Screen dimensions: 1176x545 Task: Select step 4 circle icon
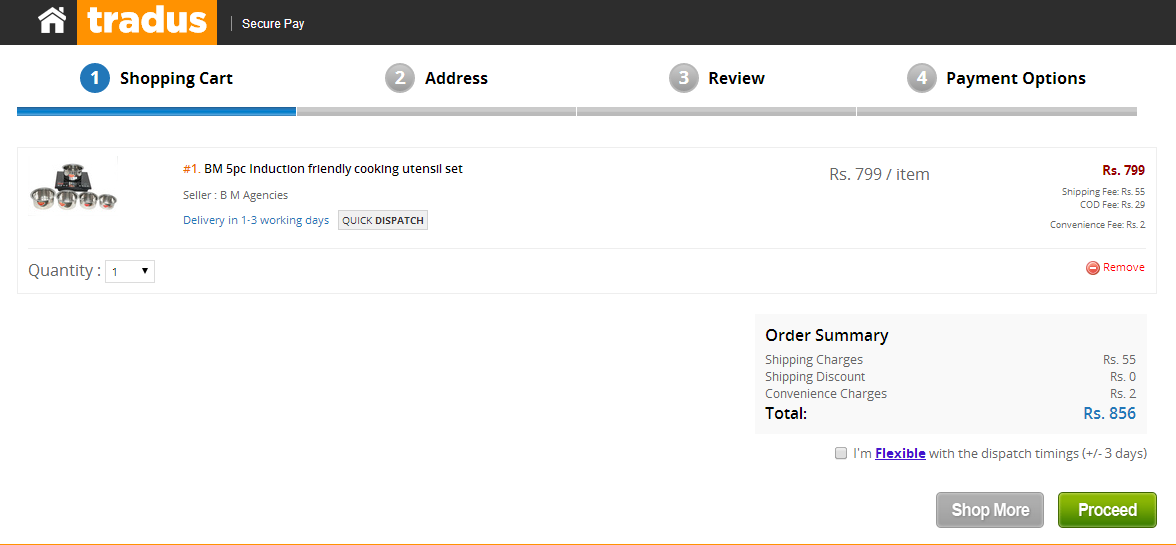[x=922, y=78]
